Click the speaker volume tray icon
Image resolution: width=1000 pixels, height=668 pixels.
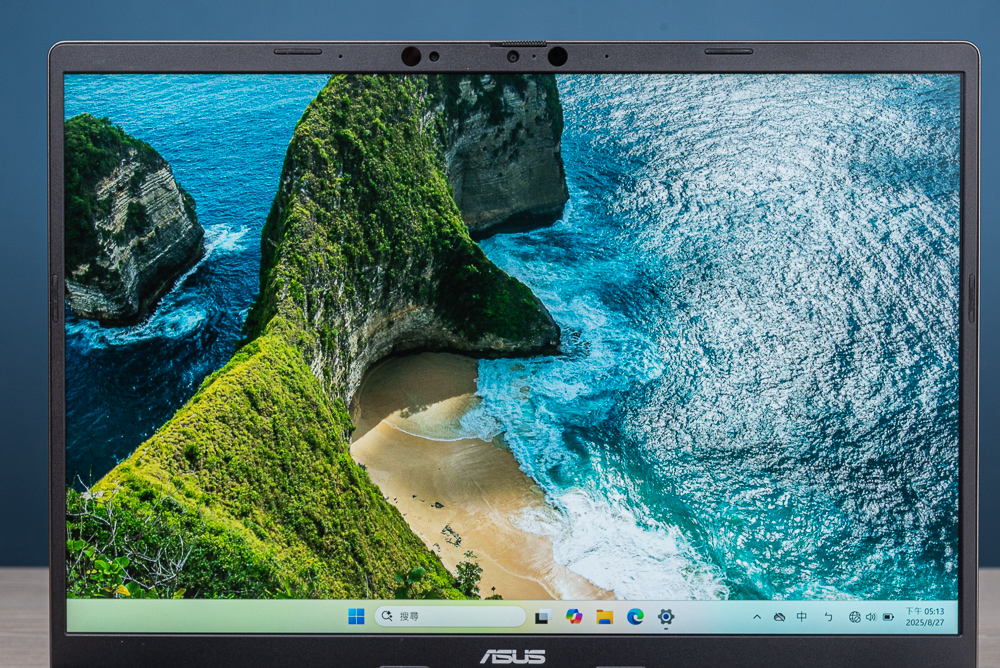coord(871,617)
